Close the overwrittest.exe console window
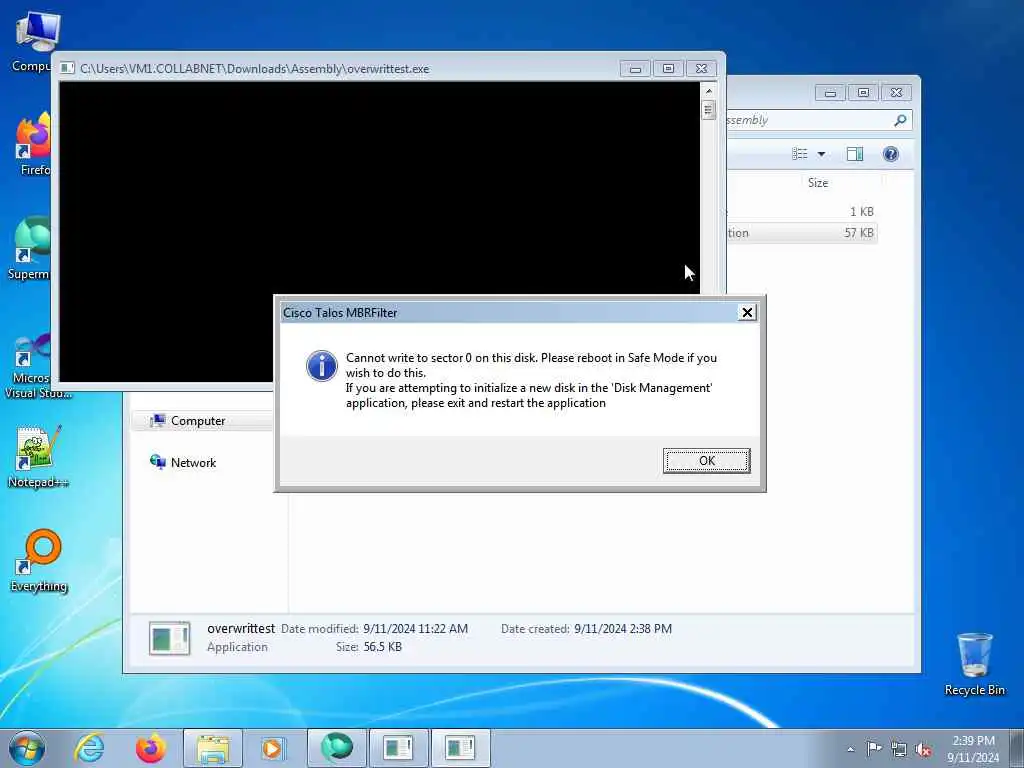The image size is (1024, 768). (x=701, y=69)
